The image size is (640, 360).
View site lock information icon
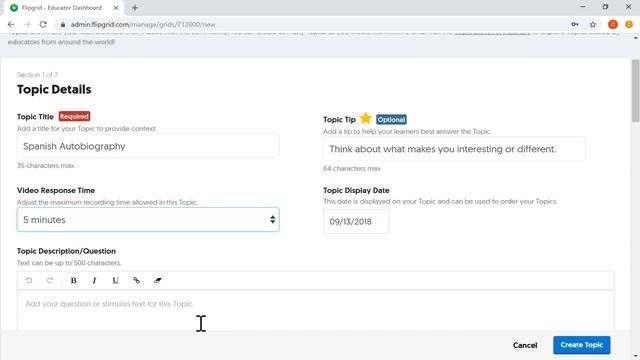click(63, 24)
